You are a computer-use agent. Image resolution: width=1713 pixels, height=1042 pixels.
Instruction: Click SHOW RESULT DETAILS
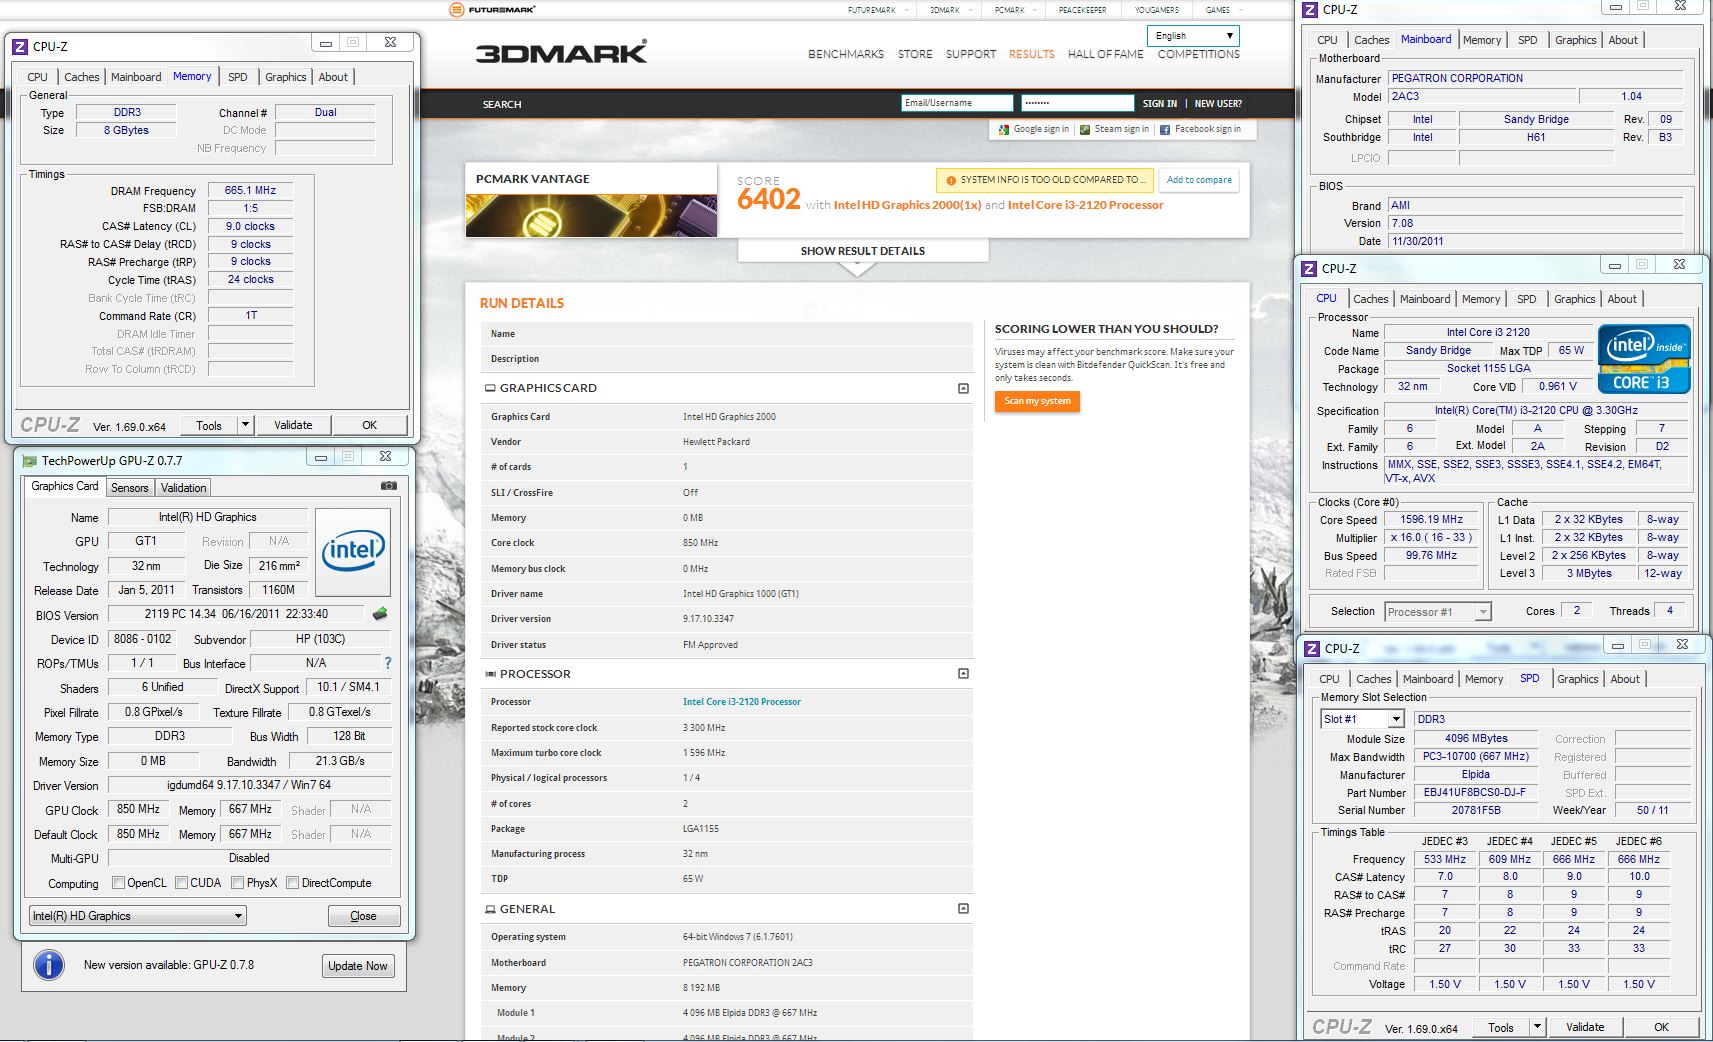click(x=863, y=251)
